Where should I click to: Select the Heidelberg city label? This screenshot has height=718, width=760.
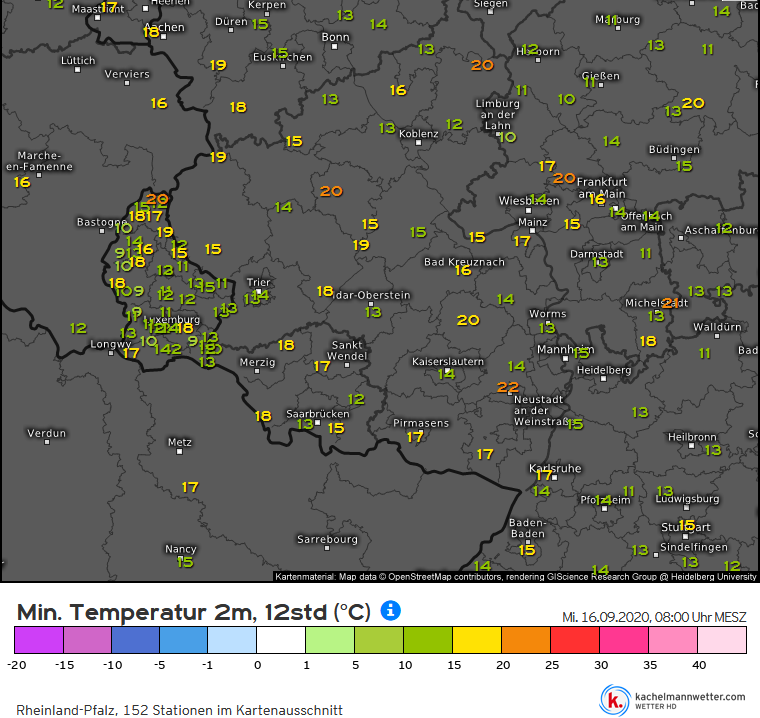coord(604,370)
